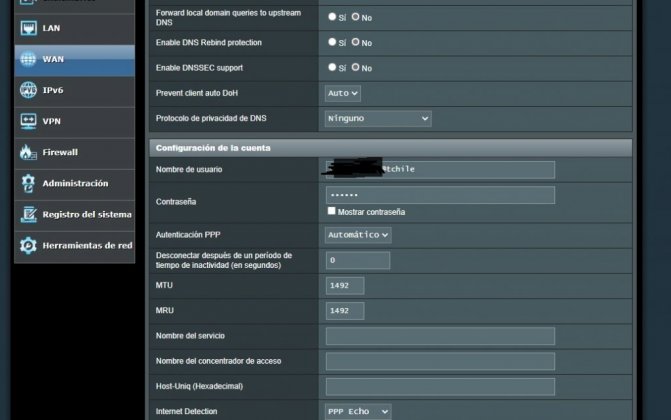Select Sí for Enable DNS Rebind protection
This screenshot has height=420, width=671.
[332, 43]
